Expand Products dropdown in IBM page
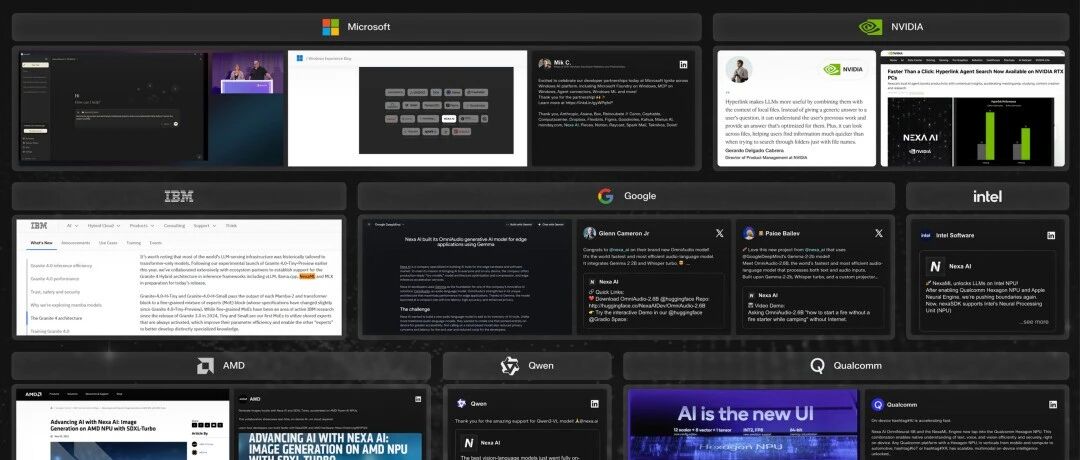Image resolution: width=1080 pixels, height=460 pixels. (143, 225)
